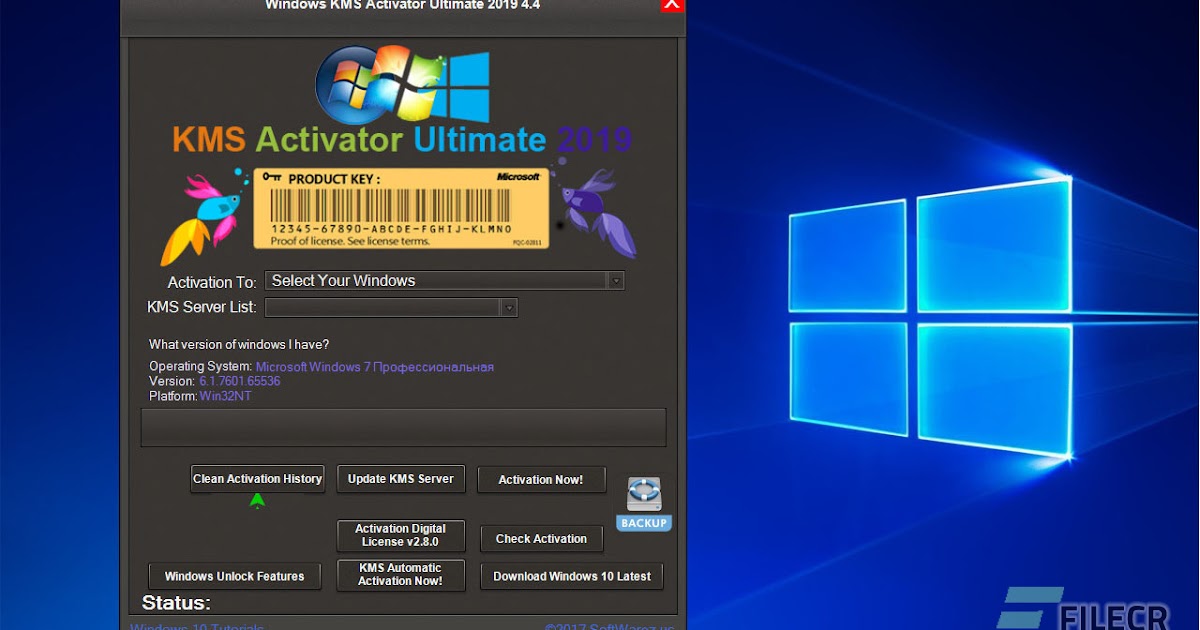Click the green arrow under Clean Activation History
Screen dimensions: 1200x630
tap(257, 500)
